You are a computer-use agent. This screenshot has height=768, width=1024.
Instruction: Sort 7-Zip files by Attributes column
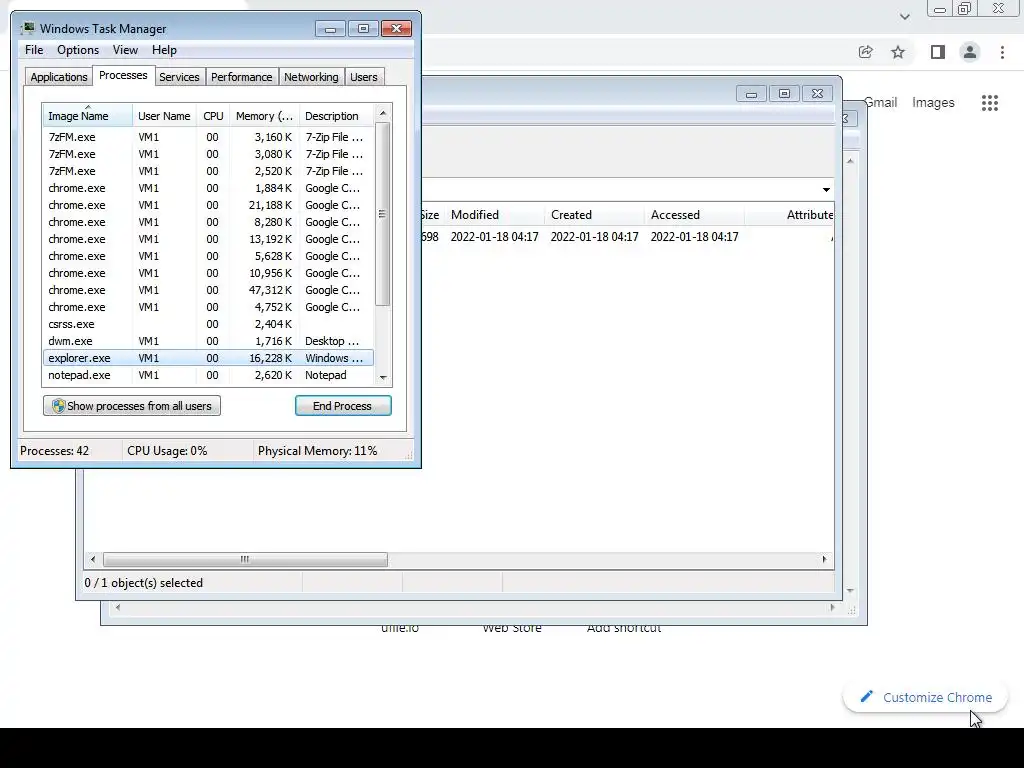click(x=790, y=215)
